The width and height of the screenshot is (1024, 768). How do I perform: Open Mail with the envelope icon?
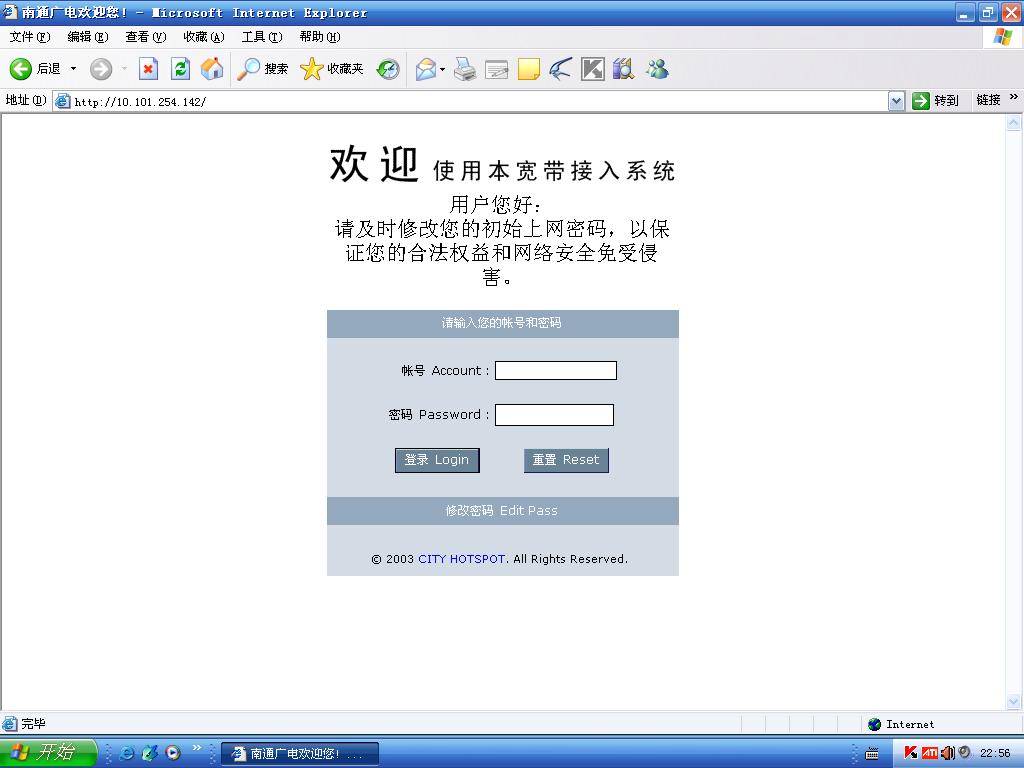423,69
